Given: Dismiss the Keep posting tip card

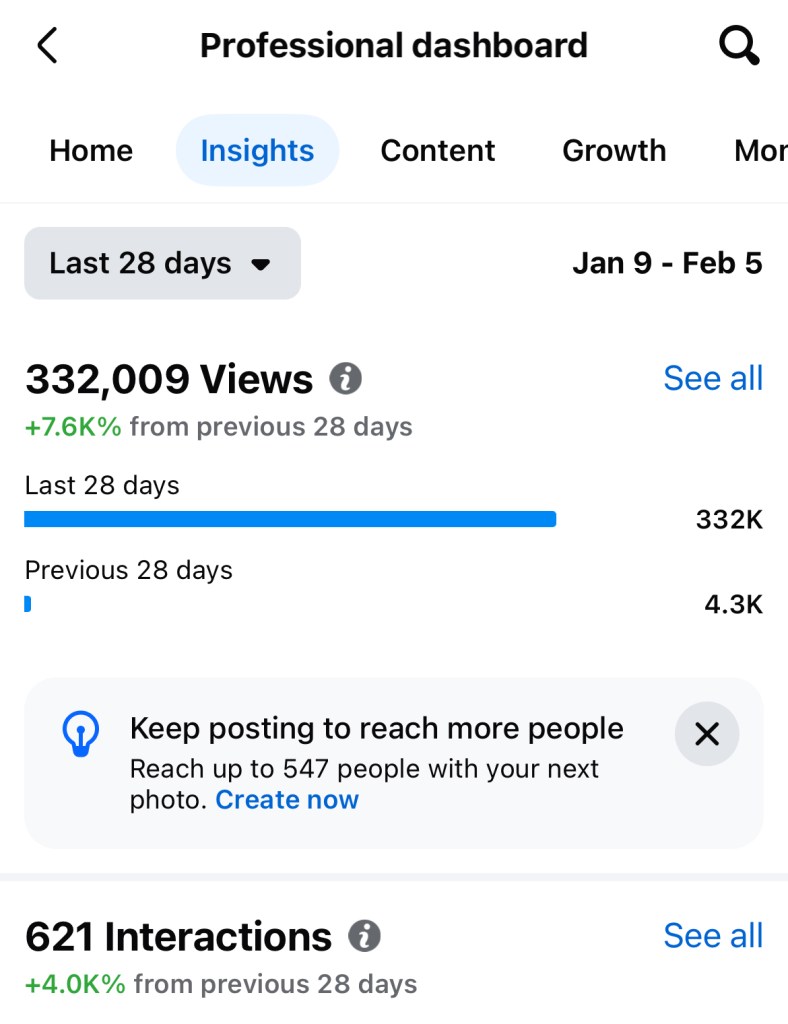Looking at the screenshot, I should click(707, 735).
